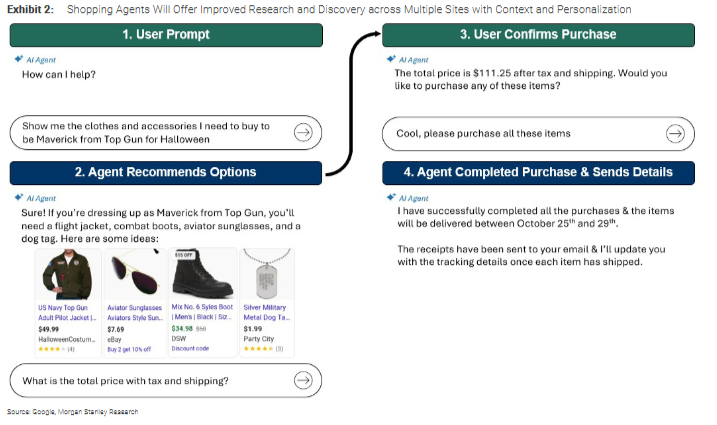Click AI Agent sparkle icon under Agent Completed Purchase
The height and width of the screenshot is (425, 717).
coord(391,197)
